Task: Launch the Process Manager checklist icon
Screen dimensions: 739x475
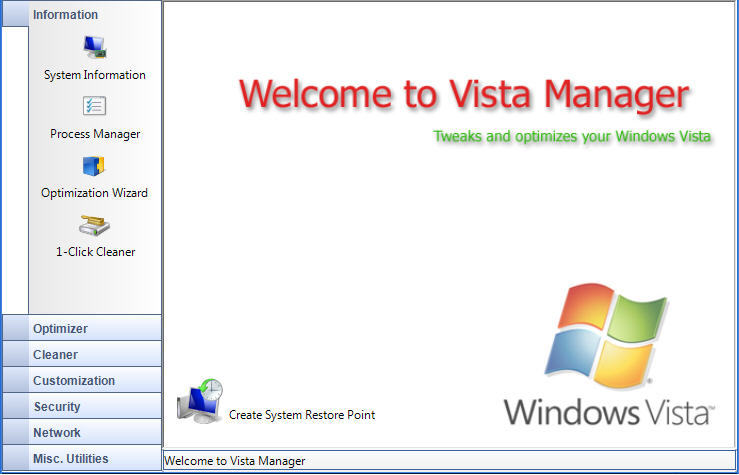Action: point(95,106)
